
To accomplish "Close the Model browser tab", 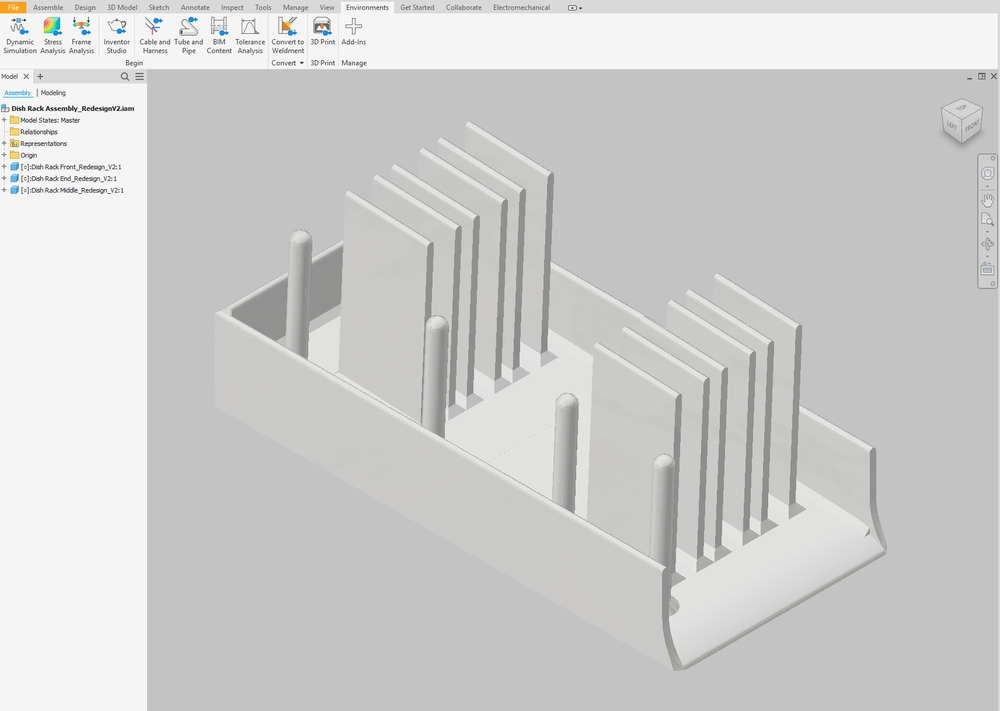I will coord(26,77).
